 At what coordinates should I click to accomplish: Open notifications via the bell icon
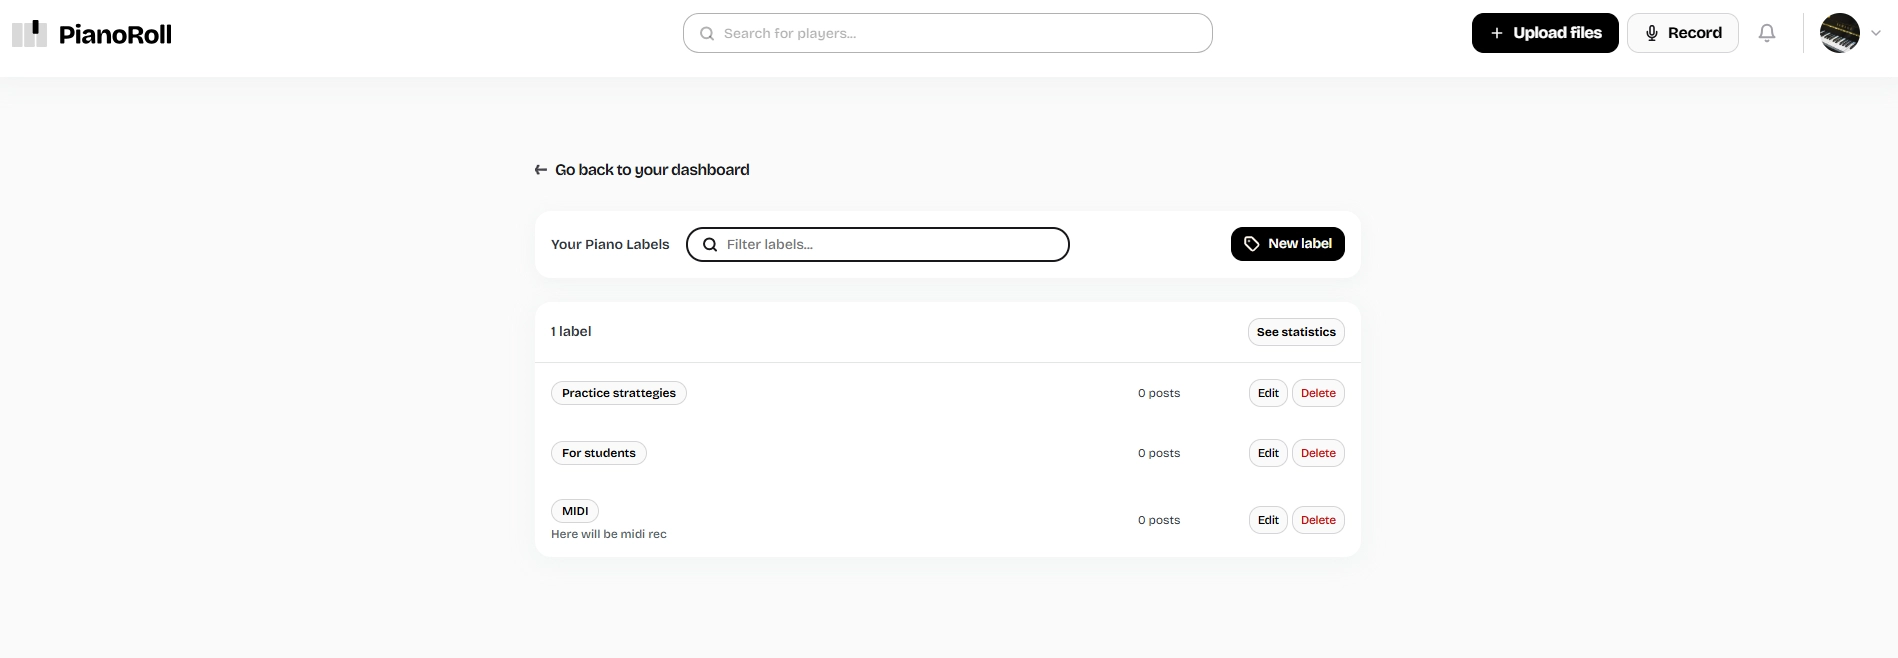tap(1767, 33)
